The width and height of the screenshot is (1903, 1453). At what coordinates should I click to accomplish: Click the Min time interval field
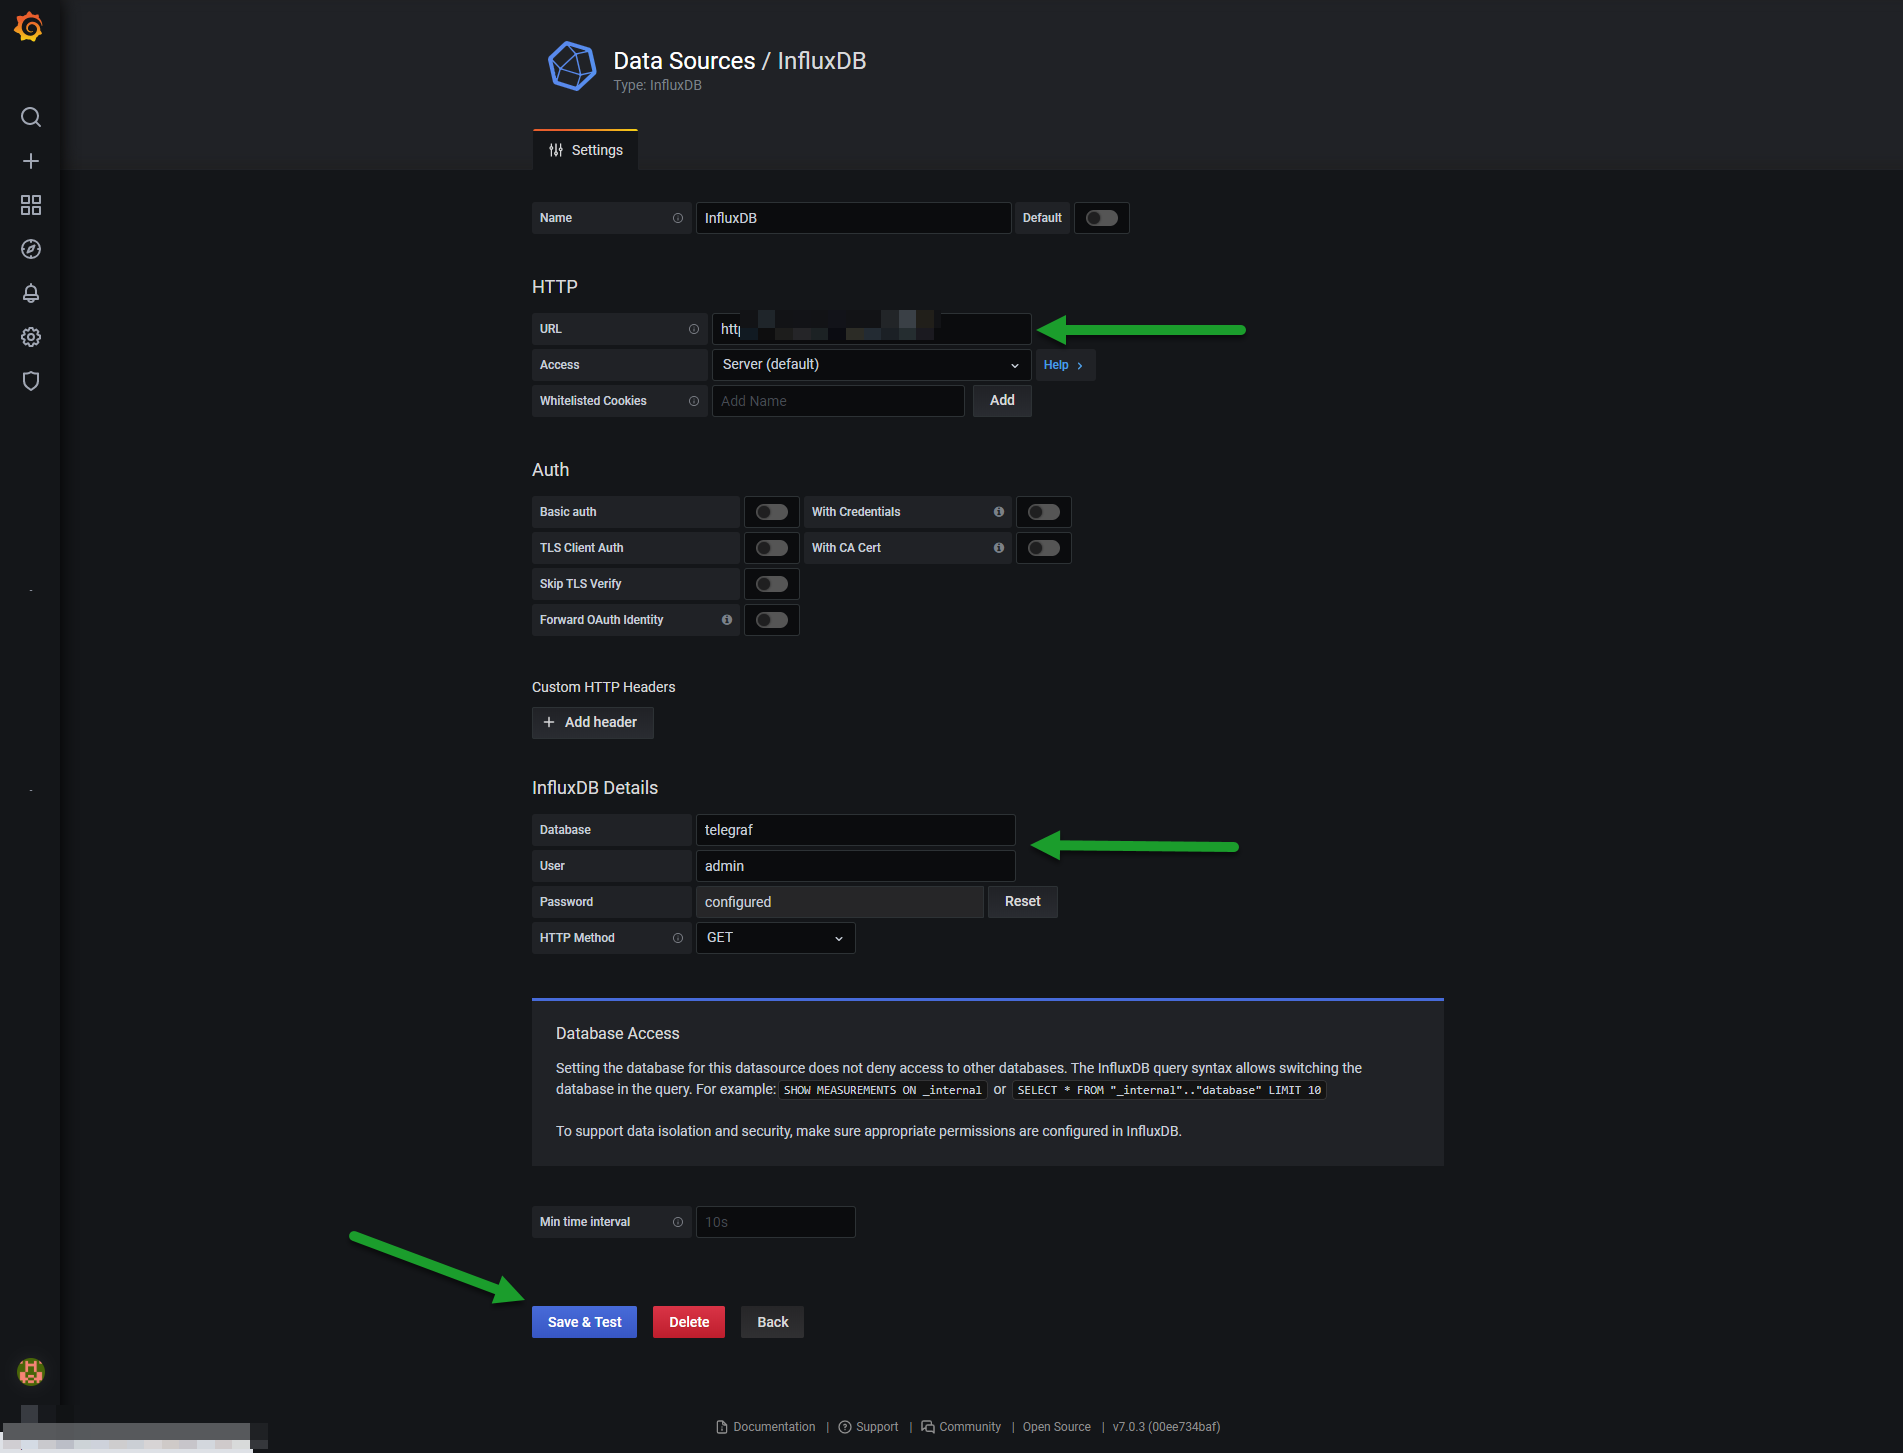pos(776,1222)
